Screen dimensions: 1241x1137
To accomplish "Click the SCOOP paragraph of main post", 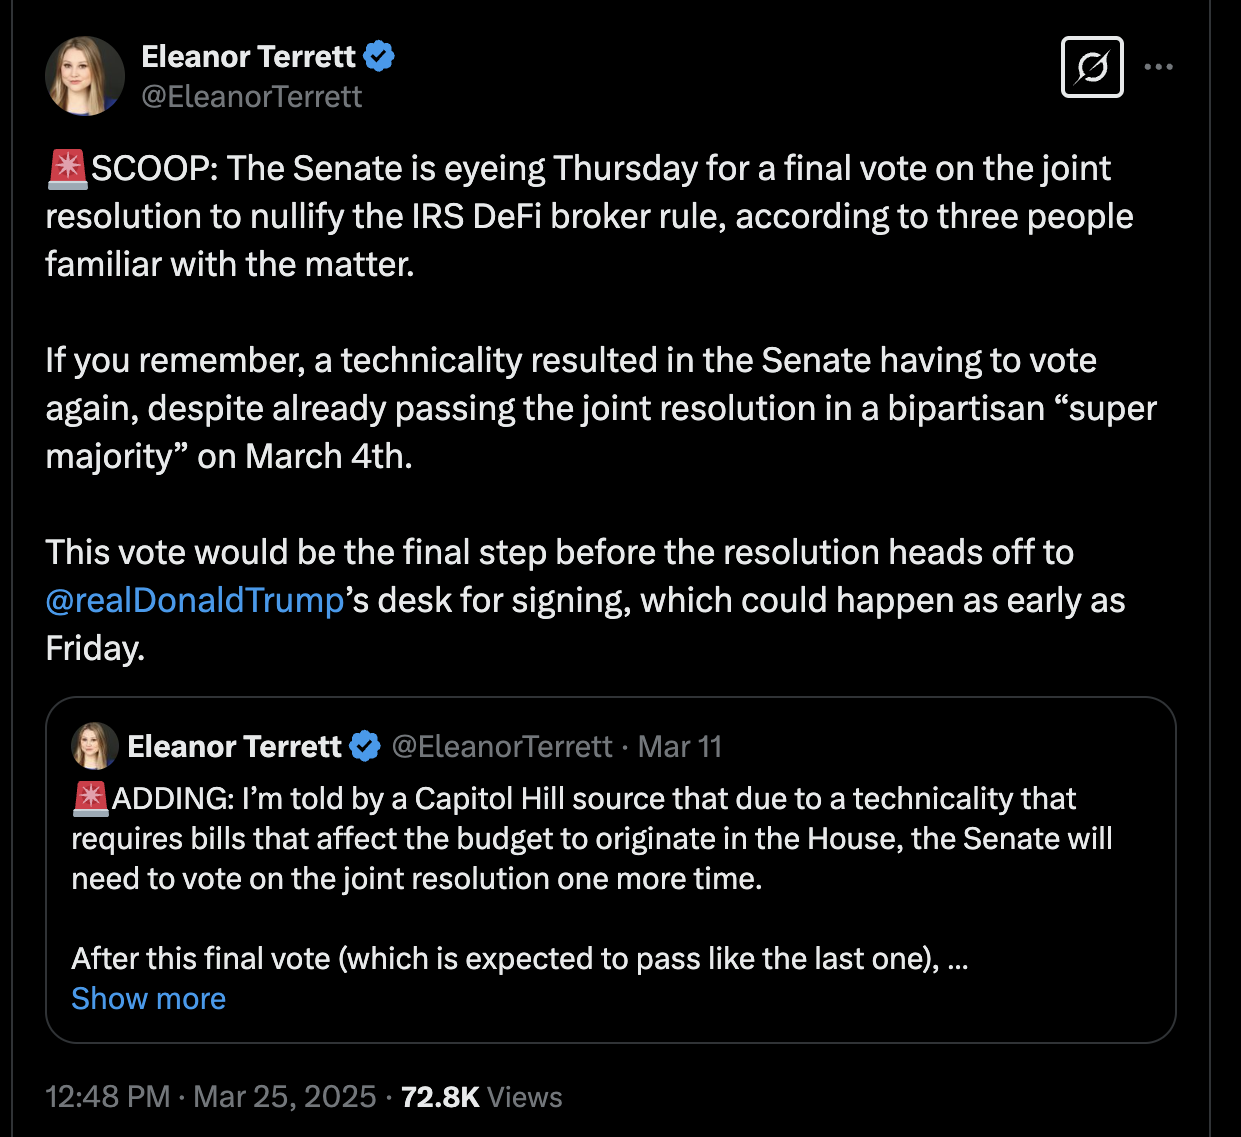I will (x=590, y=216).
